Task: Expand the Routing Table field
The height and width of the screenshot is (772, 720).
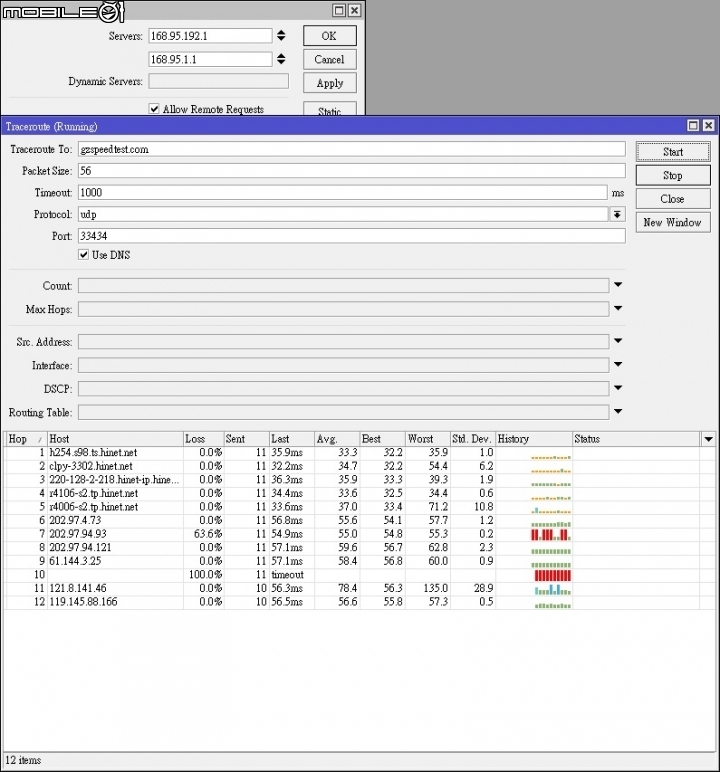Action: pyautogui.click(x=618, y=411)
